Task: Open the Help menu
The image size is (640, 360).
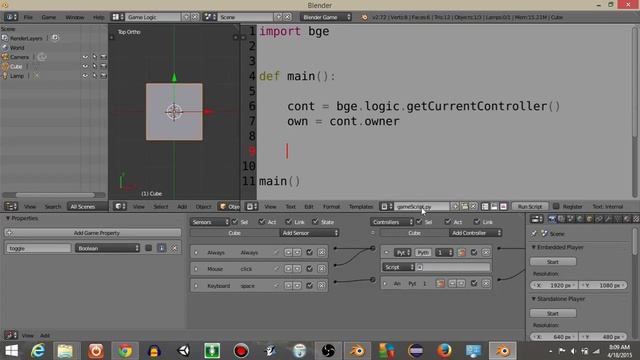Action: (x=98, y=17)
